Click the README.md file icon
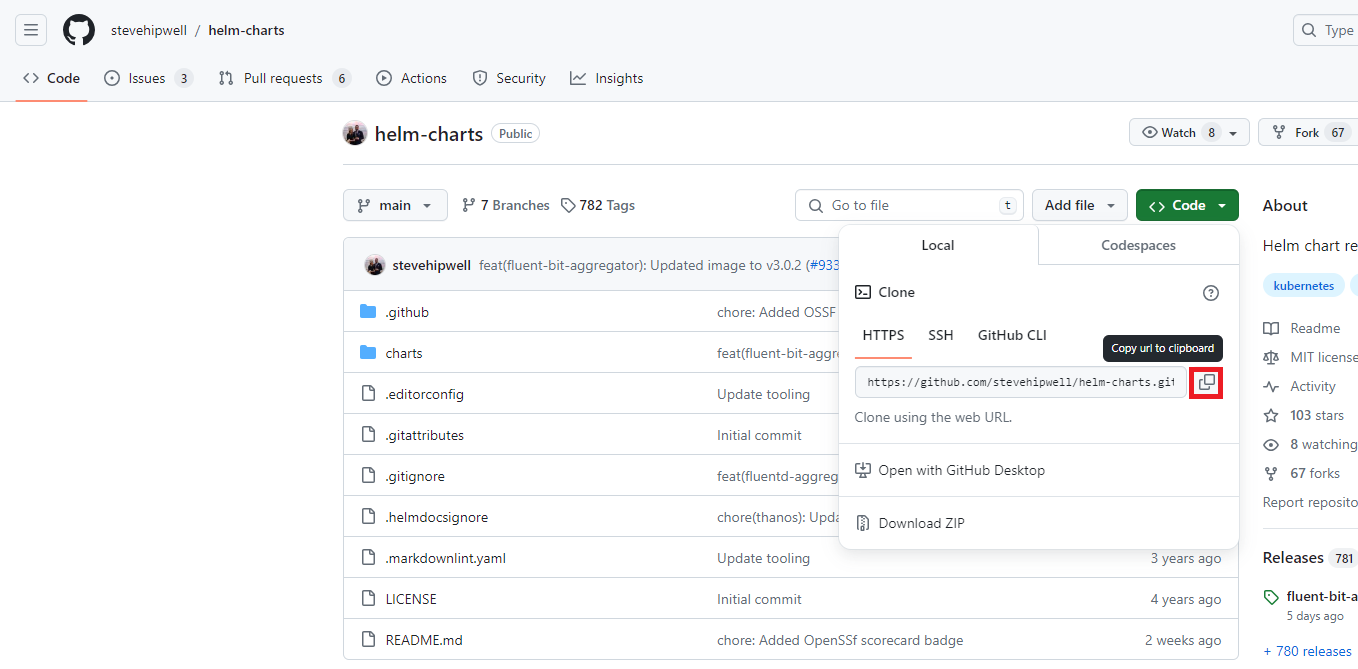This screenshot has width=1358, height=669. click(368, 640)
